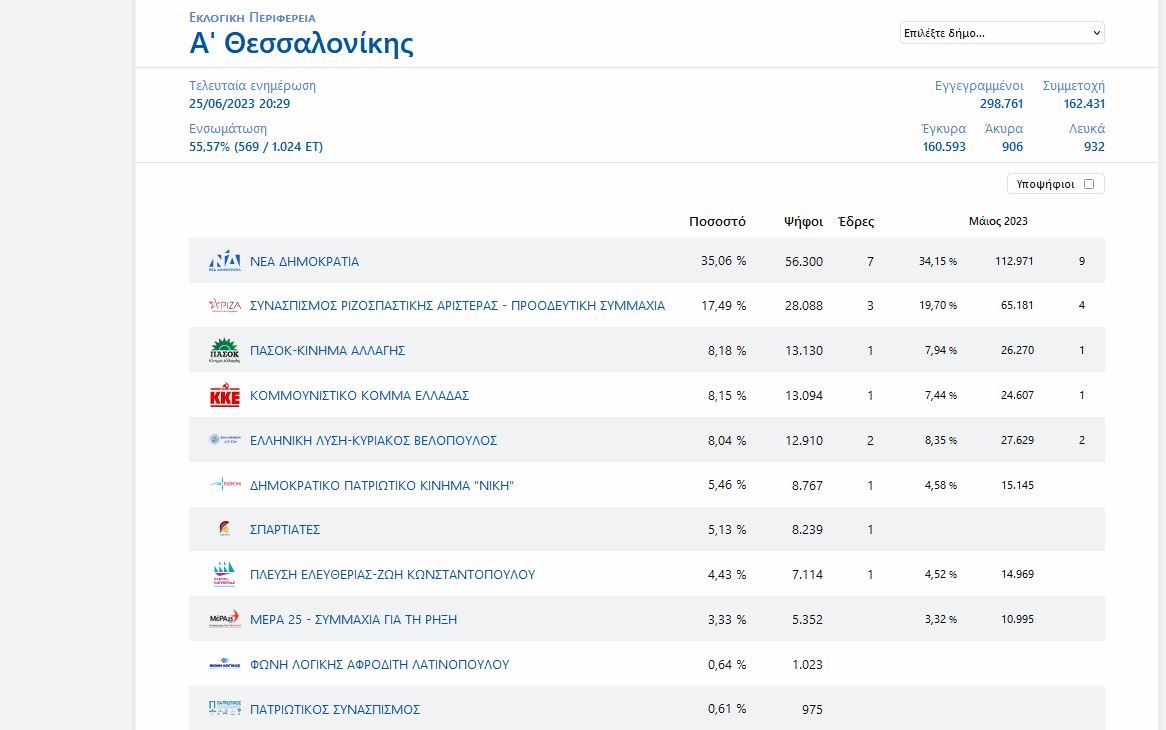Click the red ΚΚΕ party logo

(x=225, y=396)
